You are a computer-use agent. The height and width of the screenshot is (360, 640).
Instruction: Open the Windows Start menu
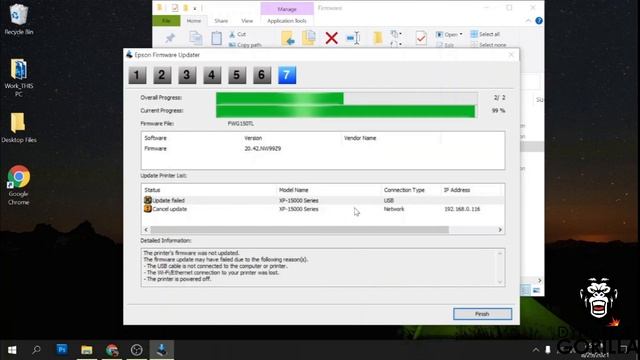pyautogui.click(x=12, y=350)
